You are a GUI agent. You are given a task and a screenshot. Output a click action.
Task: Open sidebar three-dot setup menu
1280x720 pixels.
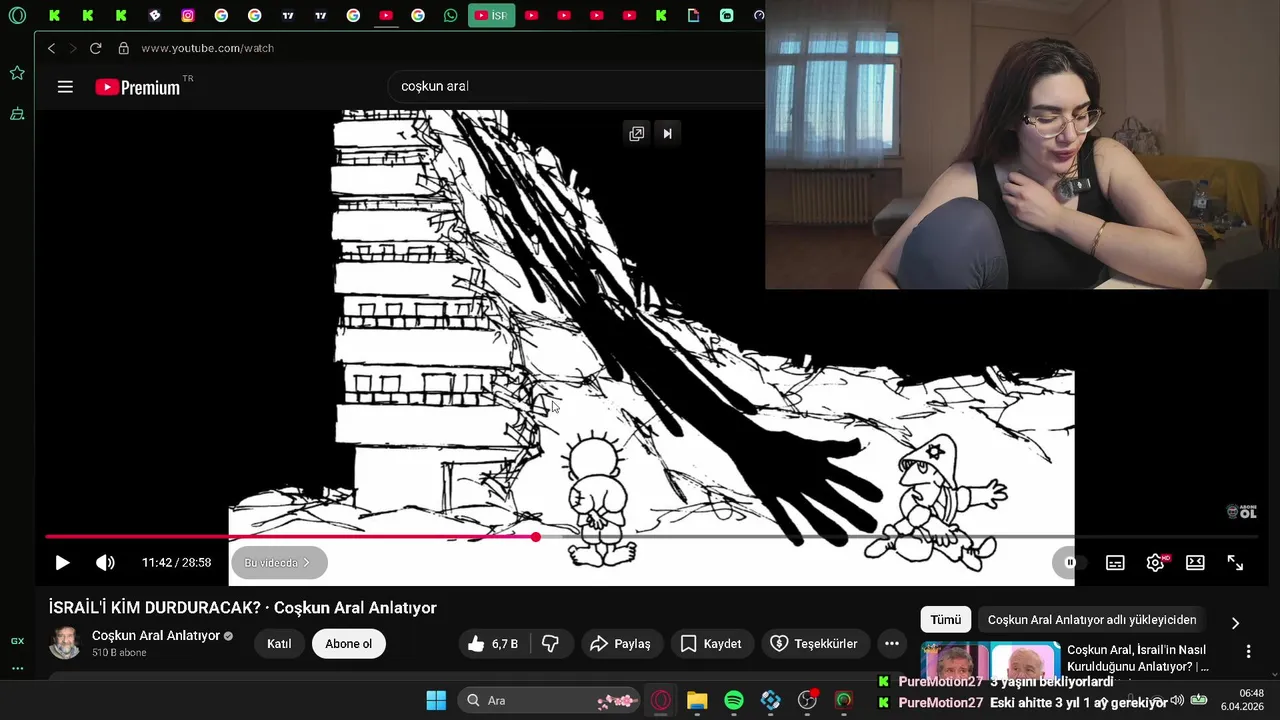(17, 668)
